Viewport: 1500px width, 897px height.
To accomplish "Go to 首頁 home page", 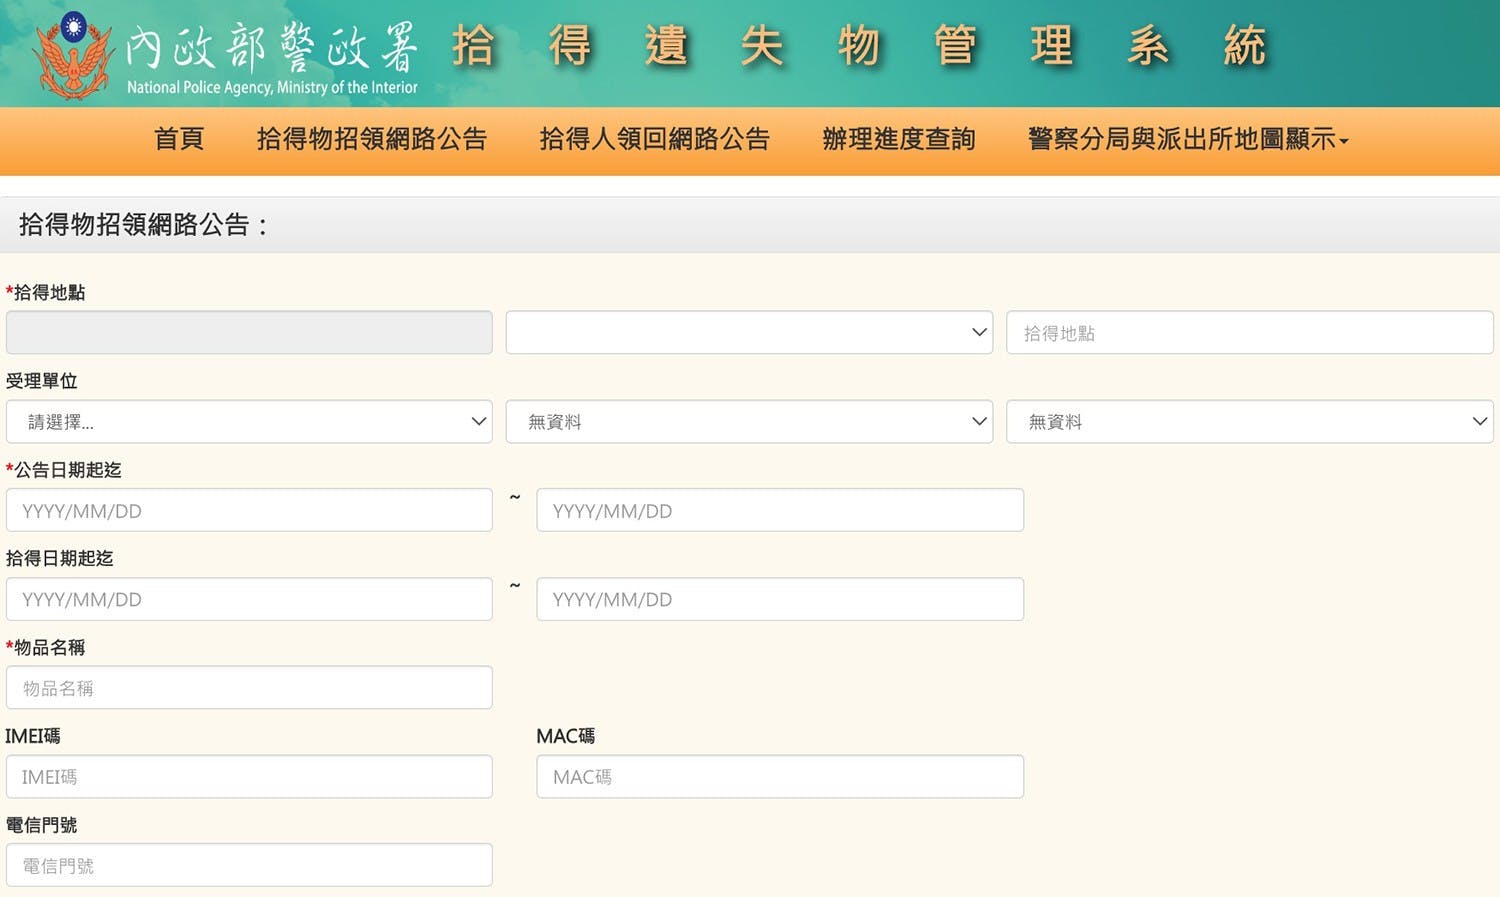I will pos(179,139).
